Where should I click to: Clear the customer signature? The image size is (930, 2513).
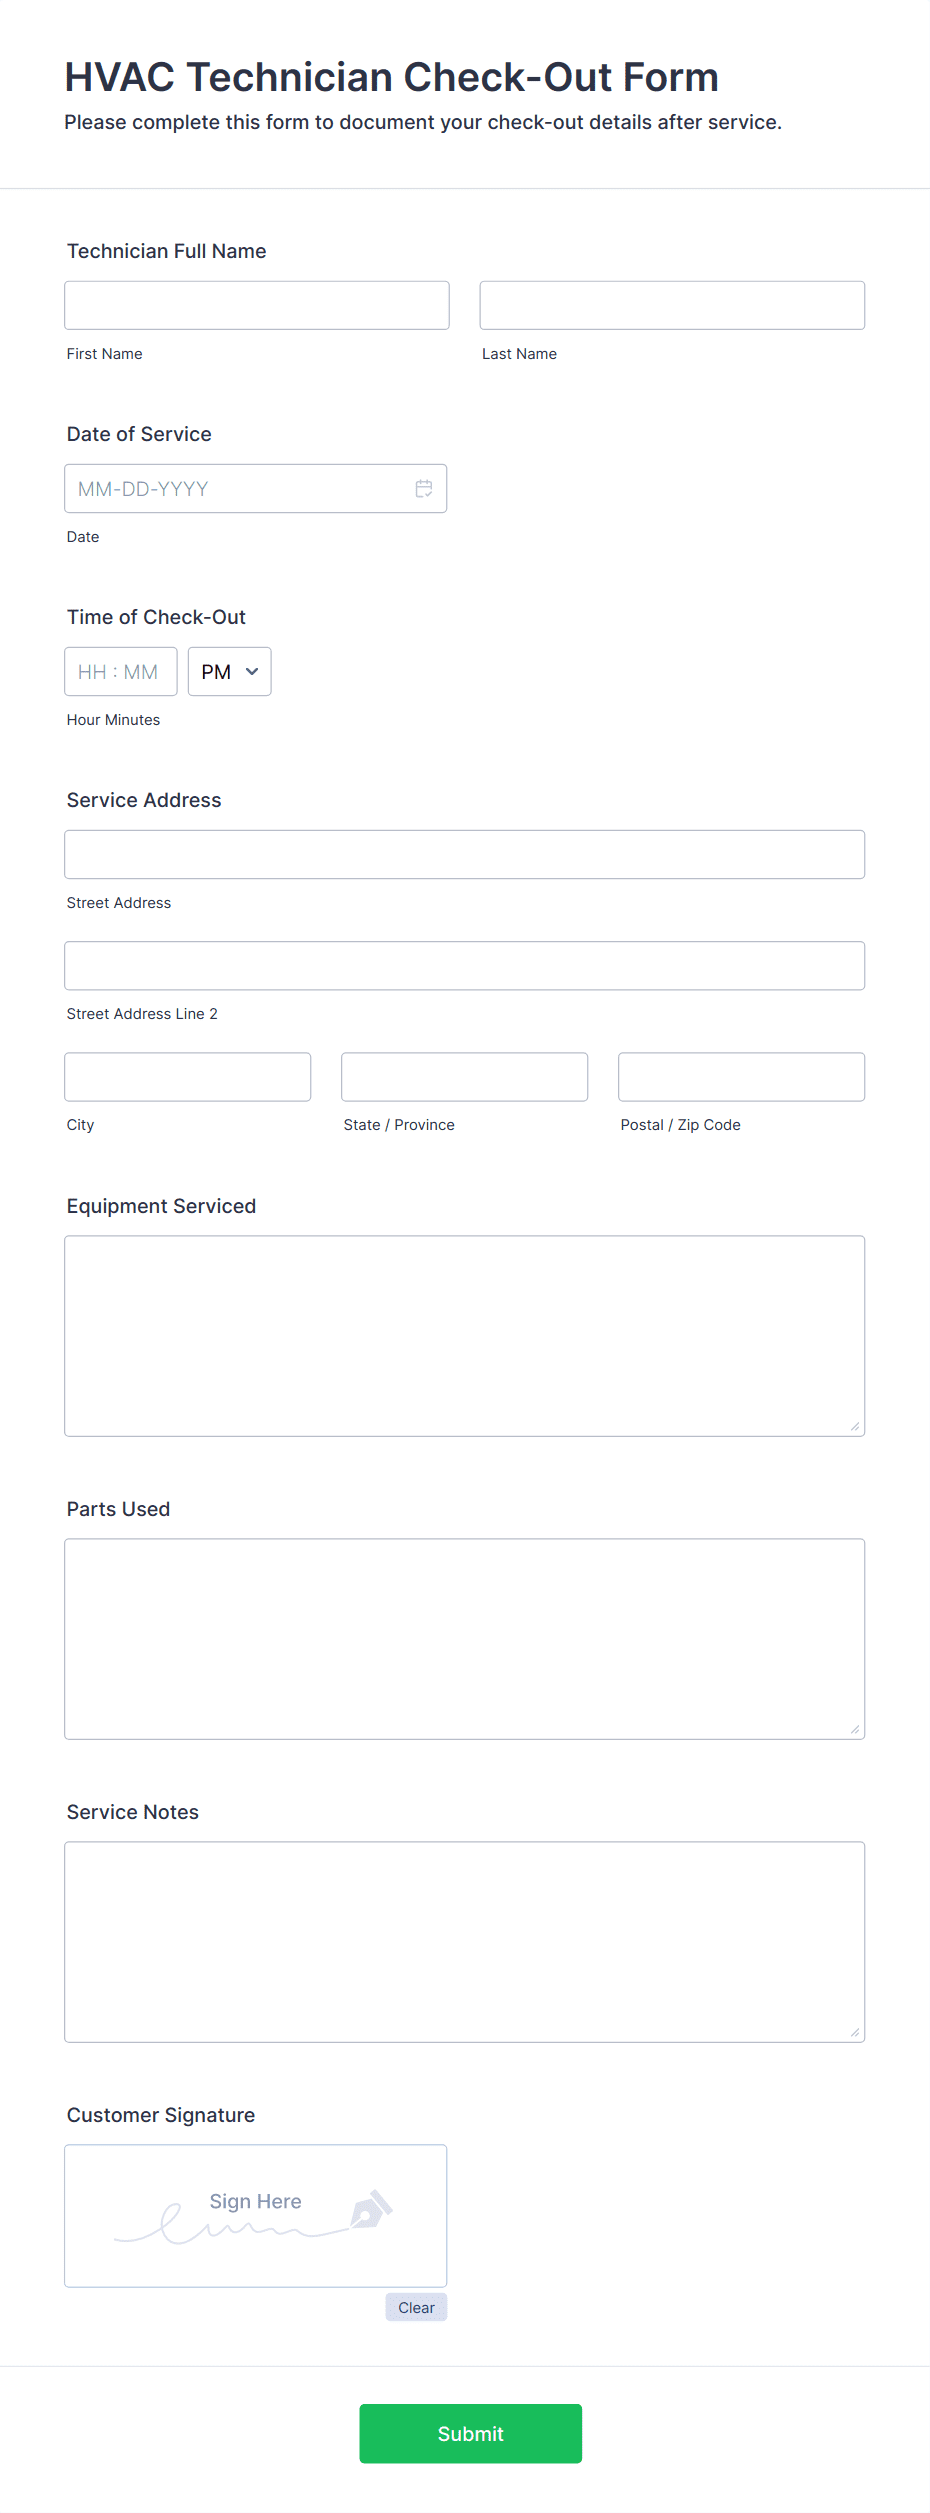click(416, 2308)
